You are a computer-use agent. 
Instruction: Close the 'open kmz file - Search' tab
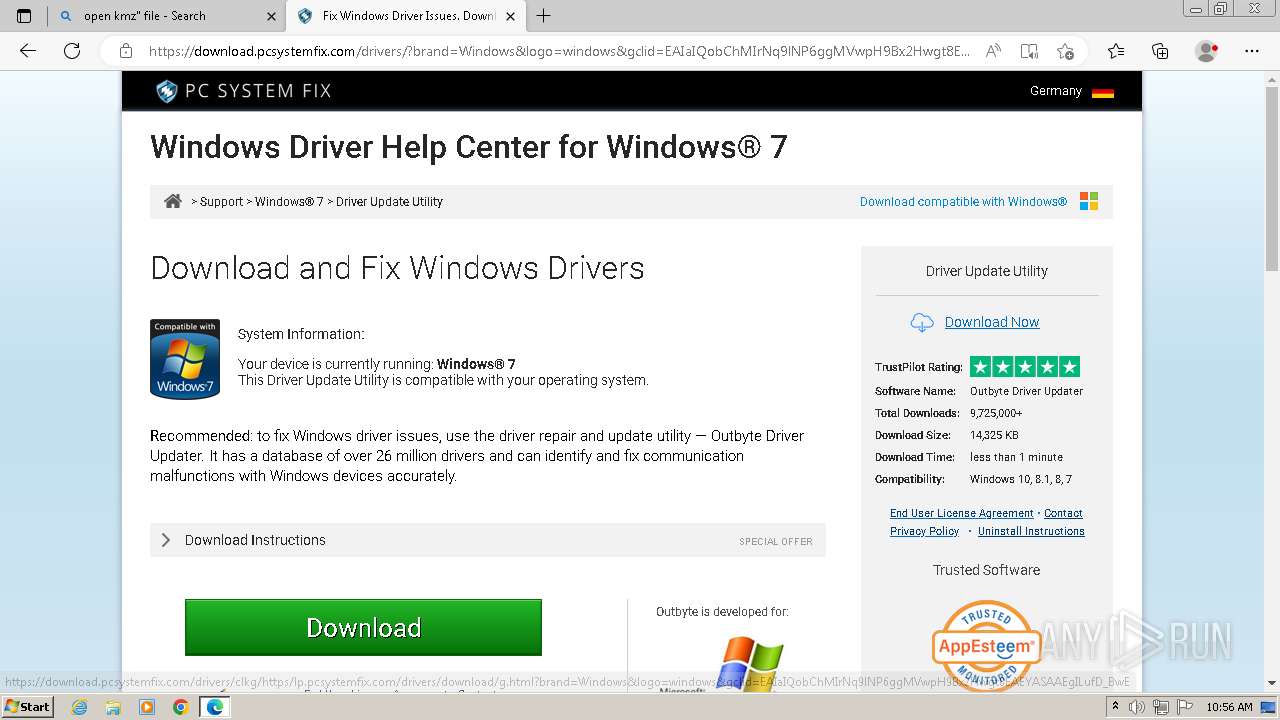271,16
